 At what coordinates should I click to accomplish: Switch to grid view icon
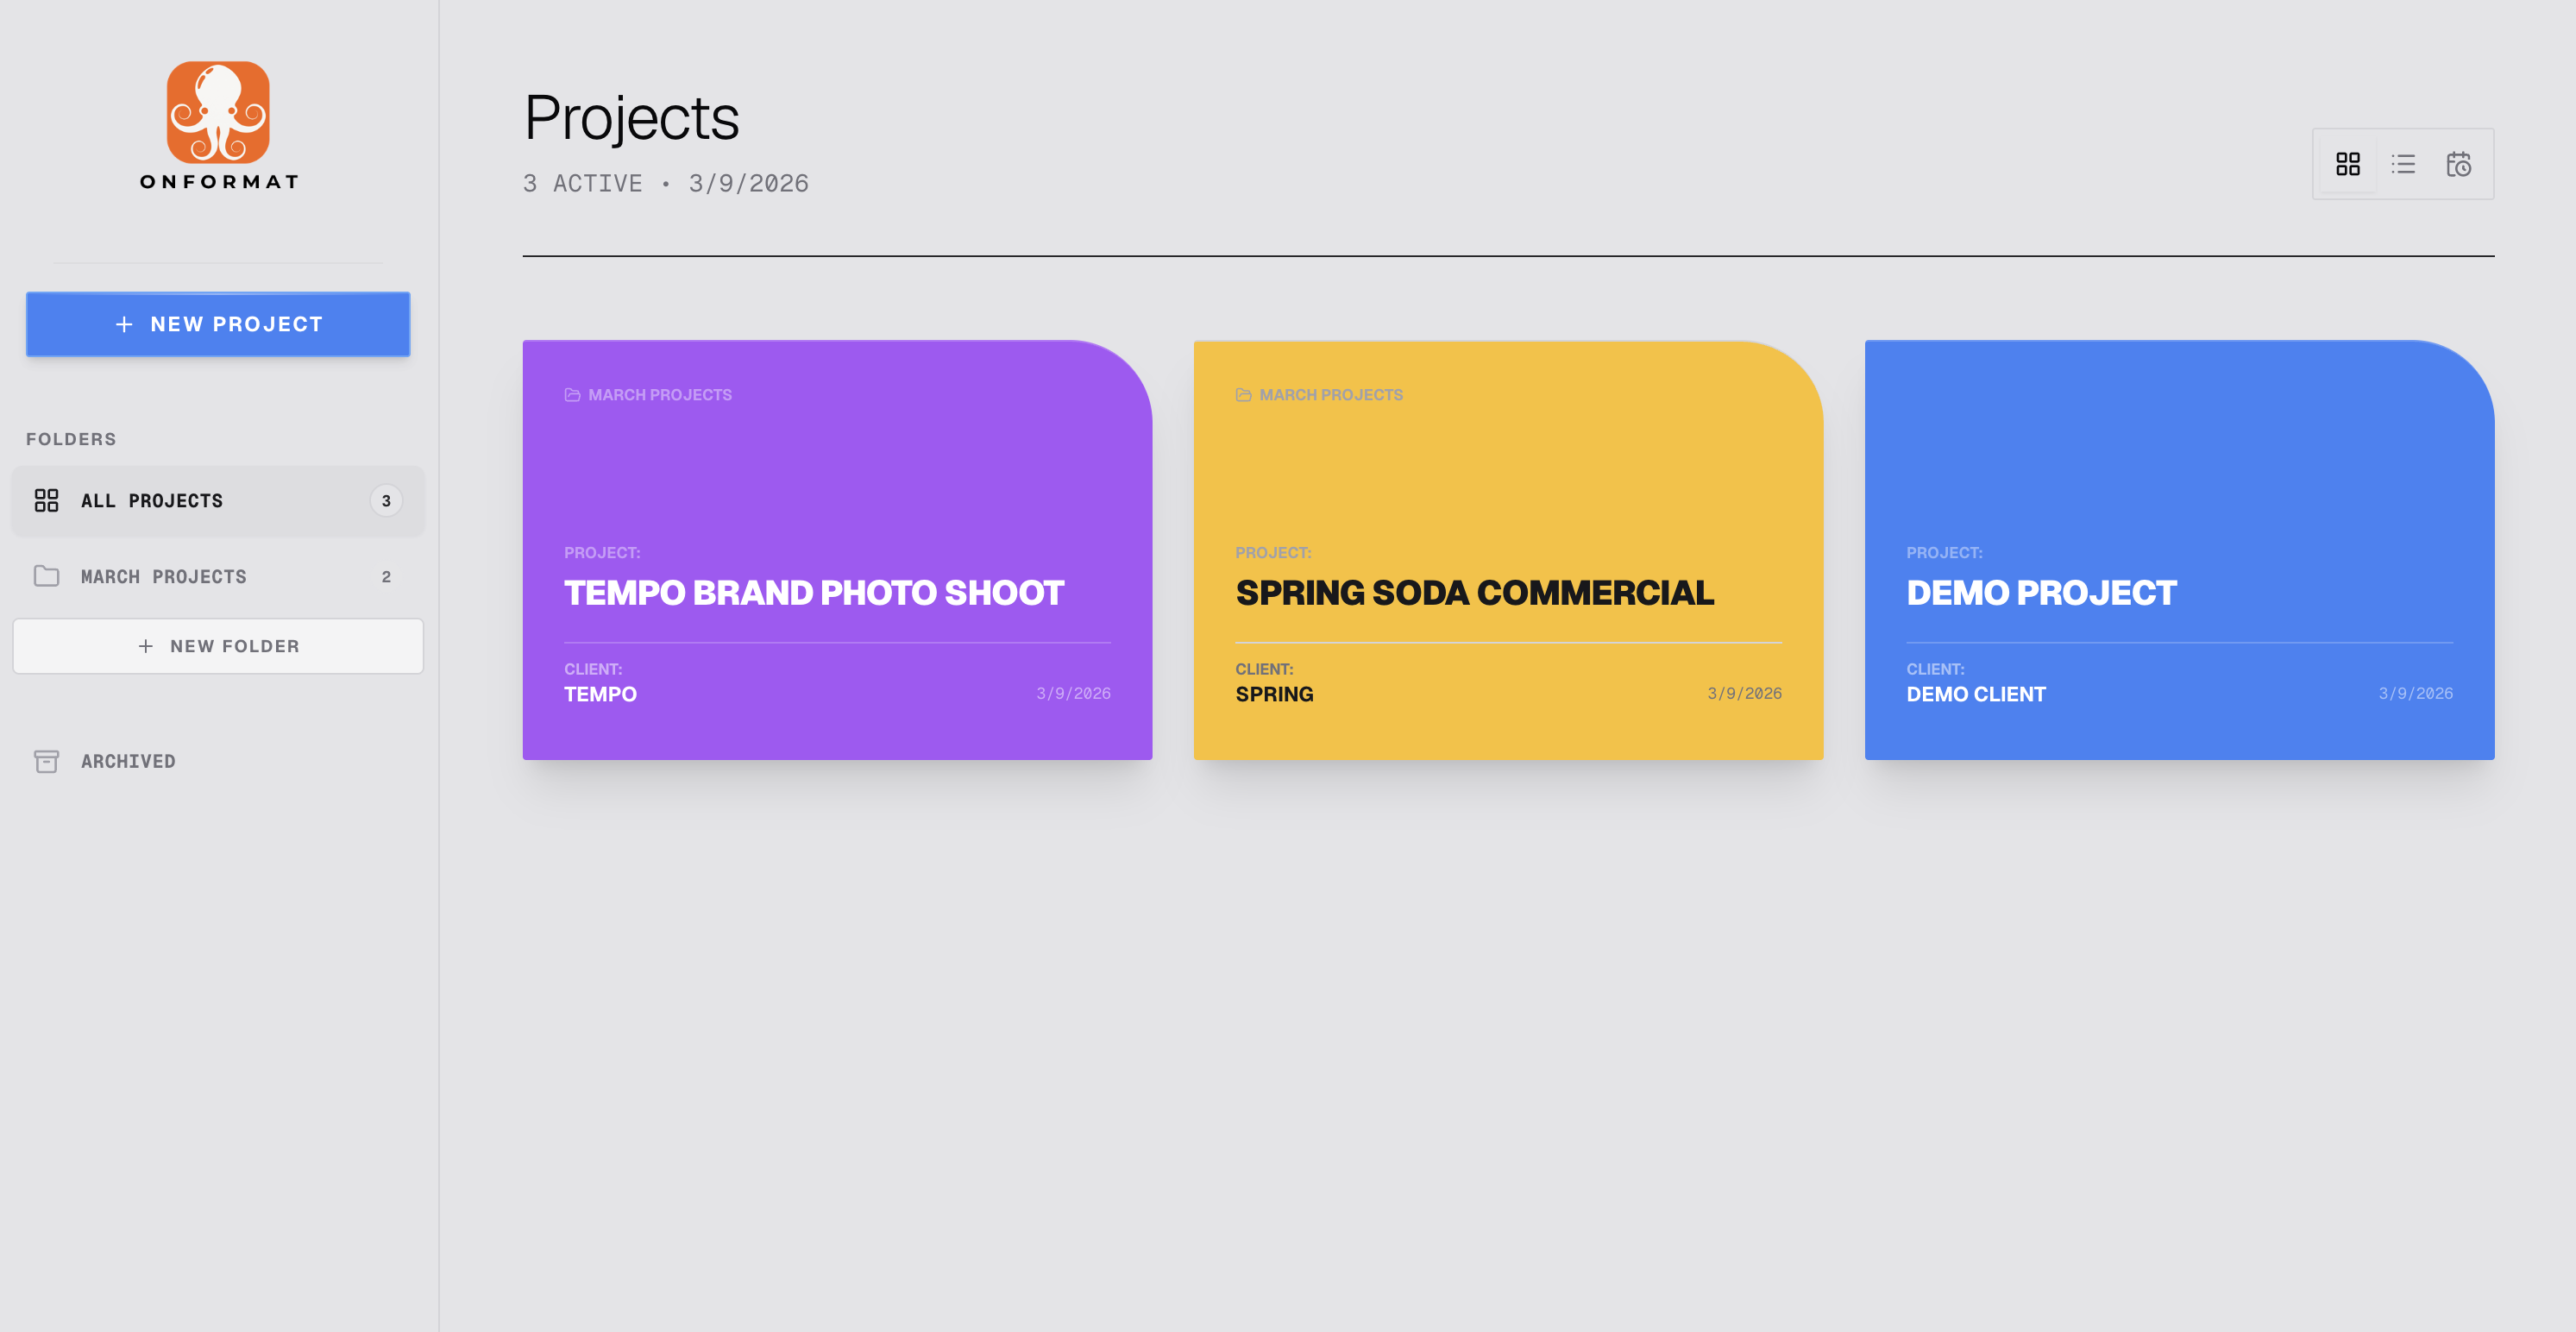(x=2347, y=164)
